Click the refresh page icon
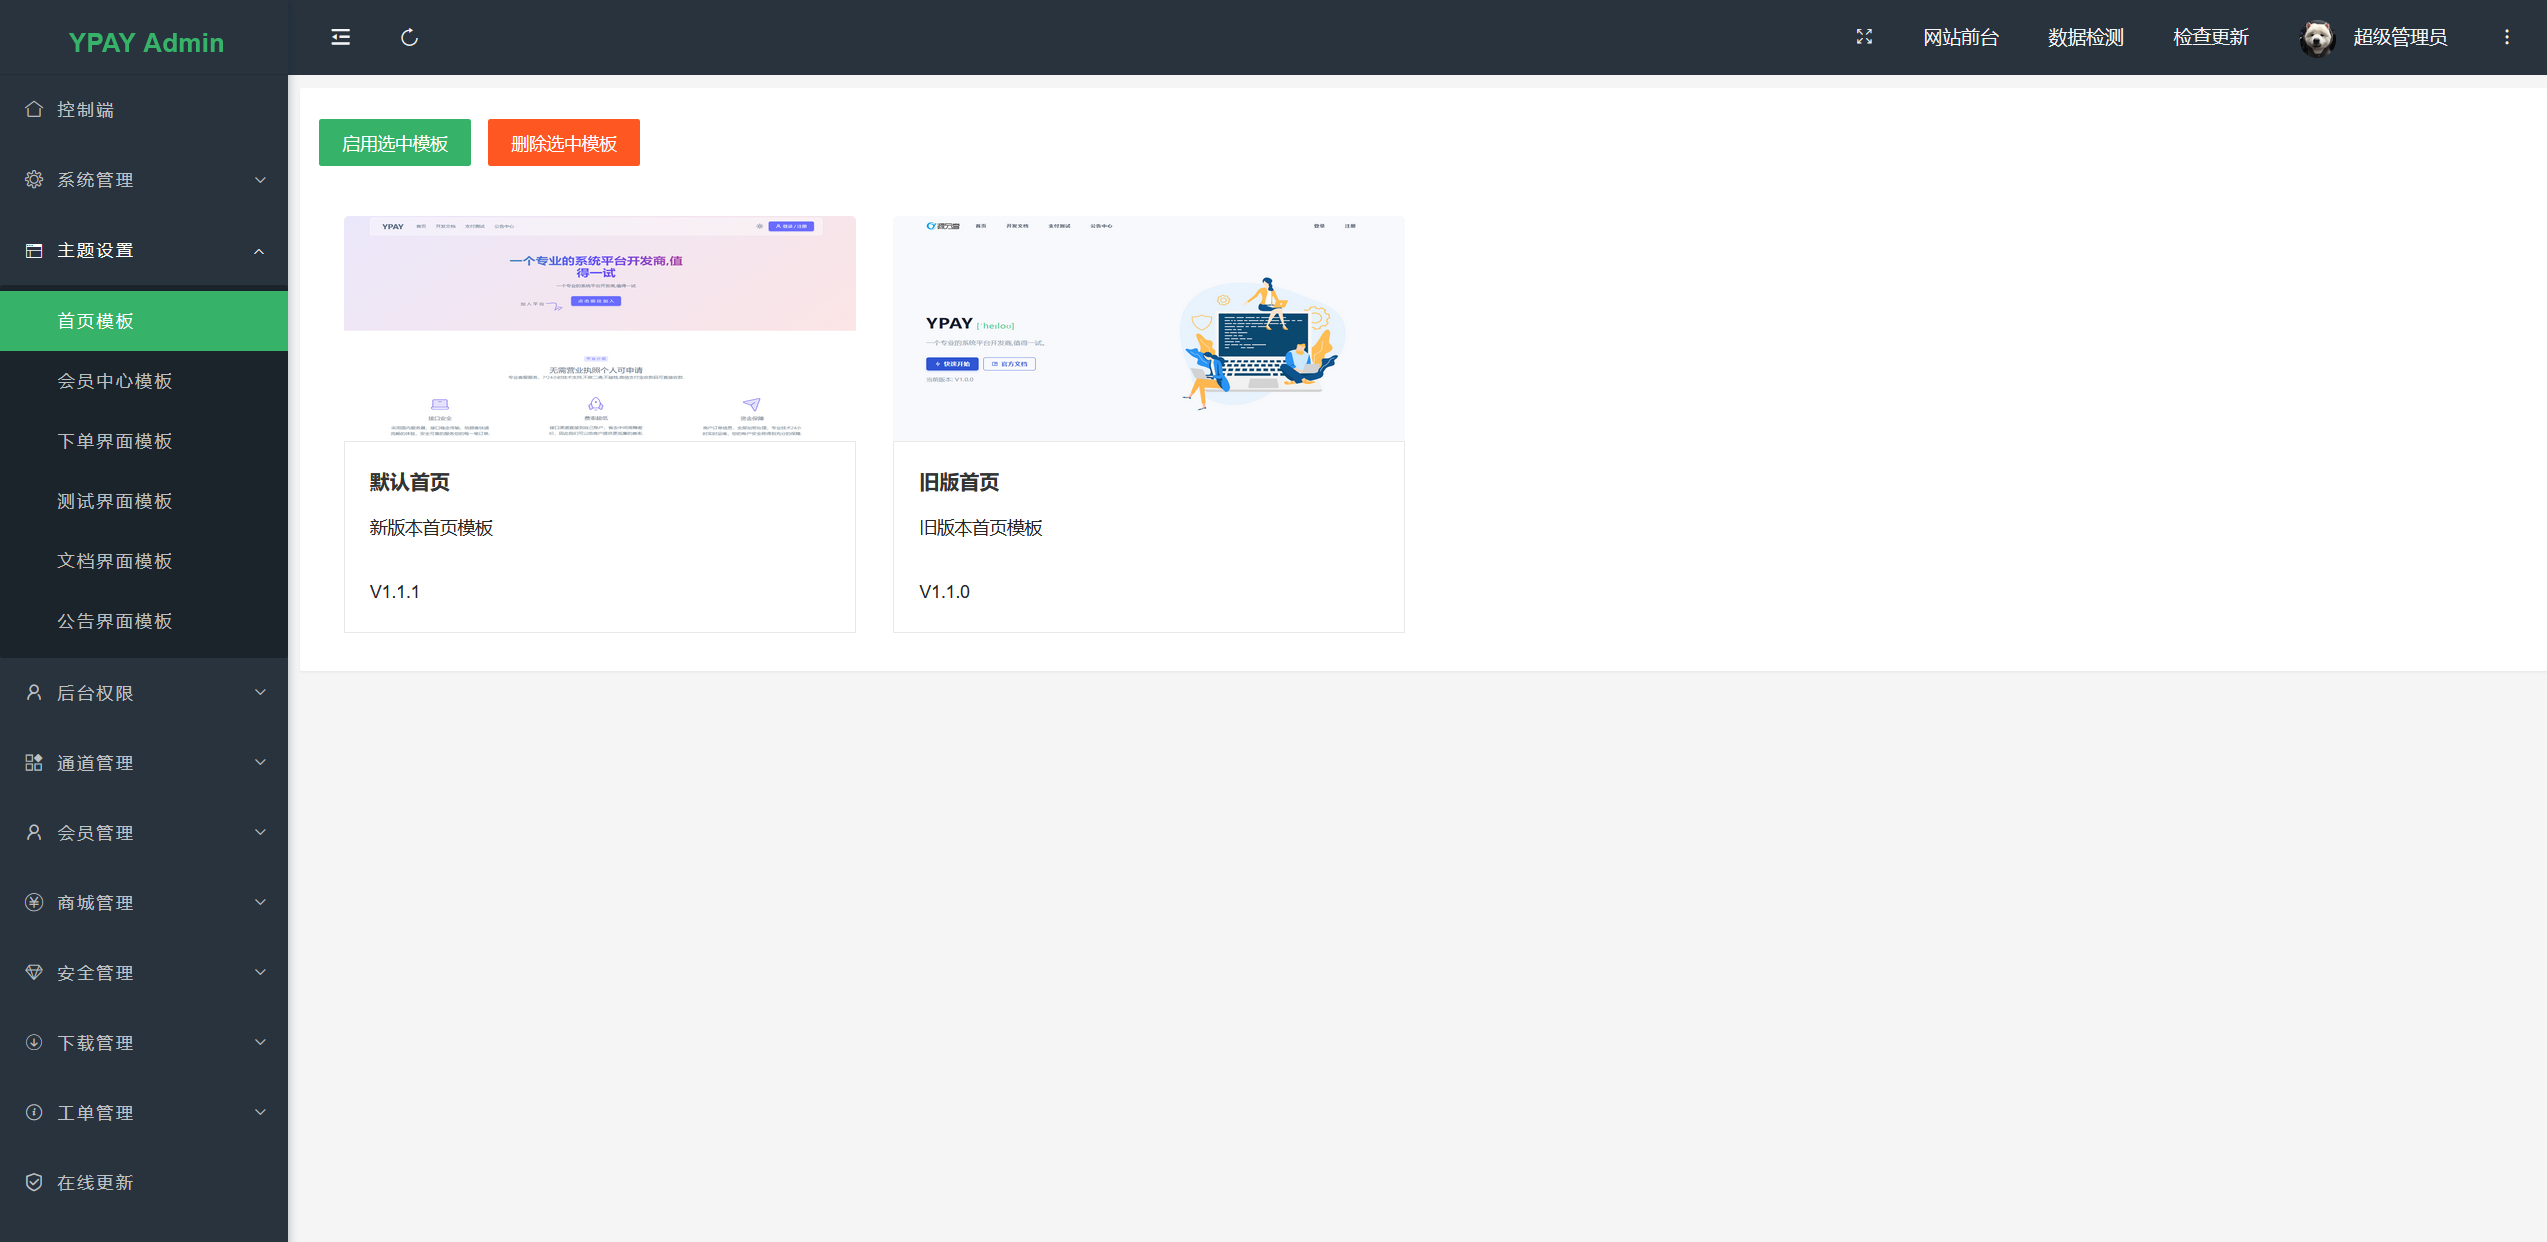This screenshot has height=1242, width=2547. coord(409,37)
